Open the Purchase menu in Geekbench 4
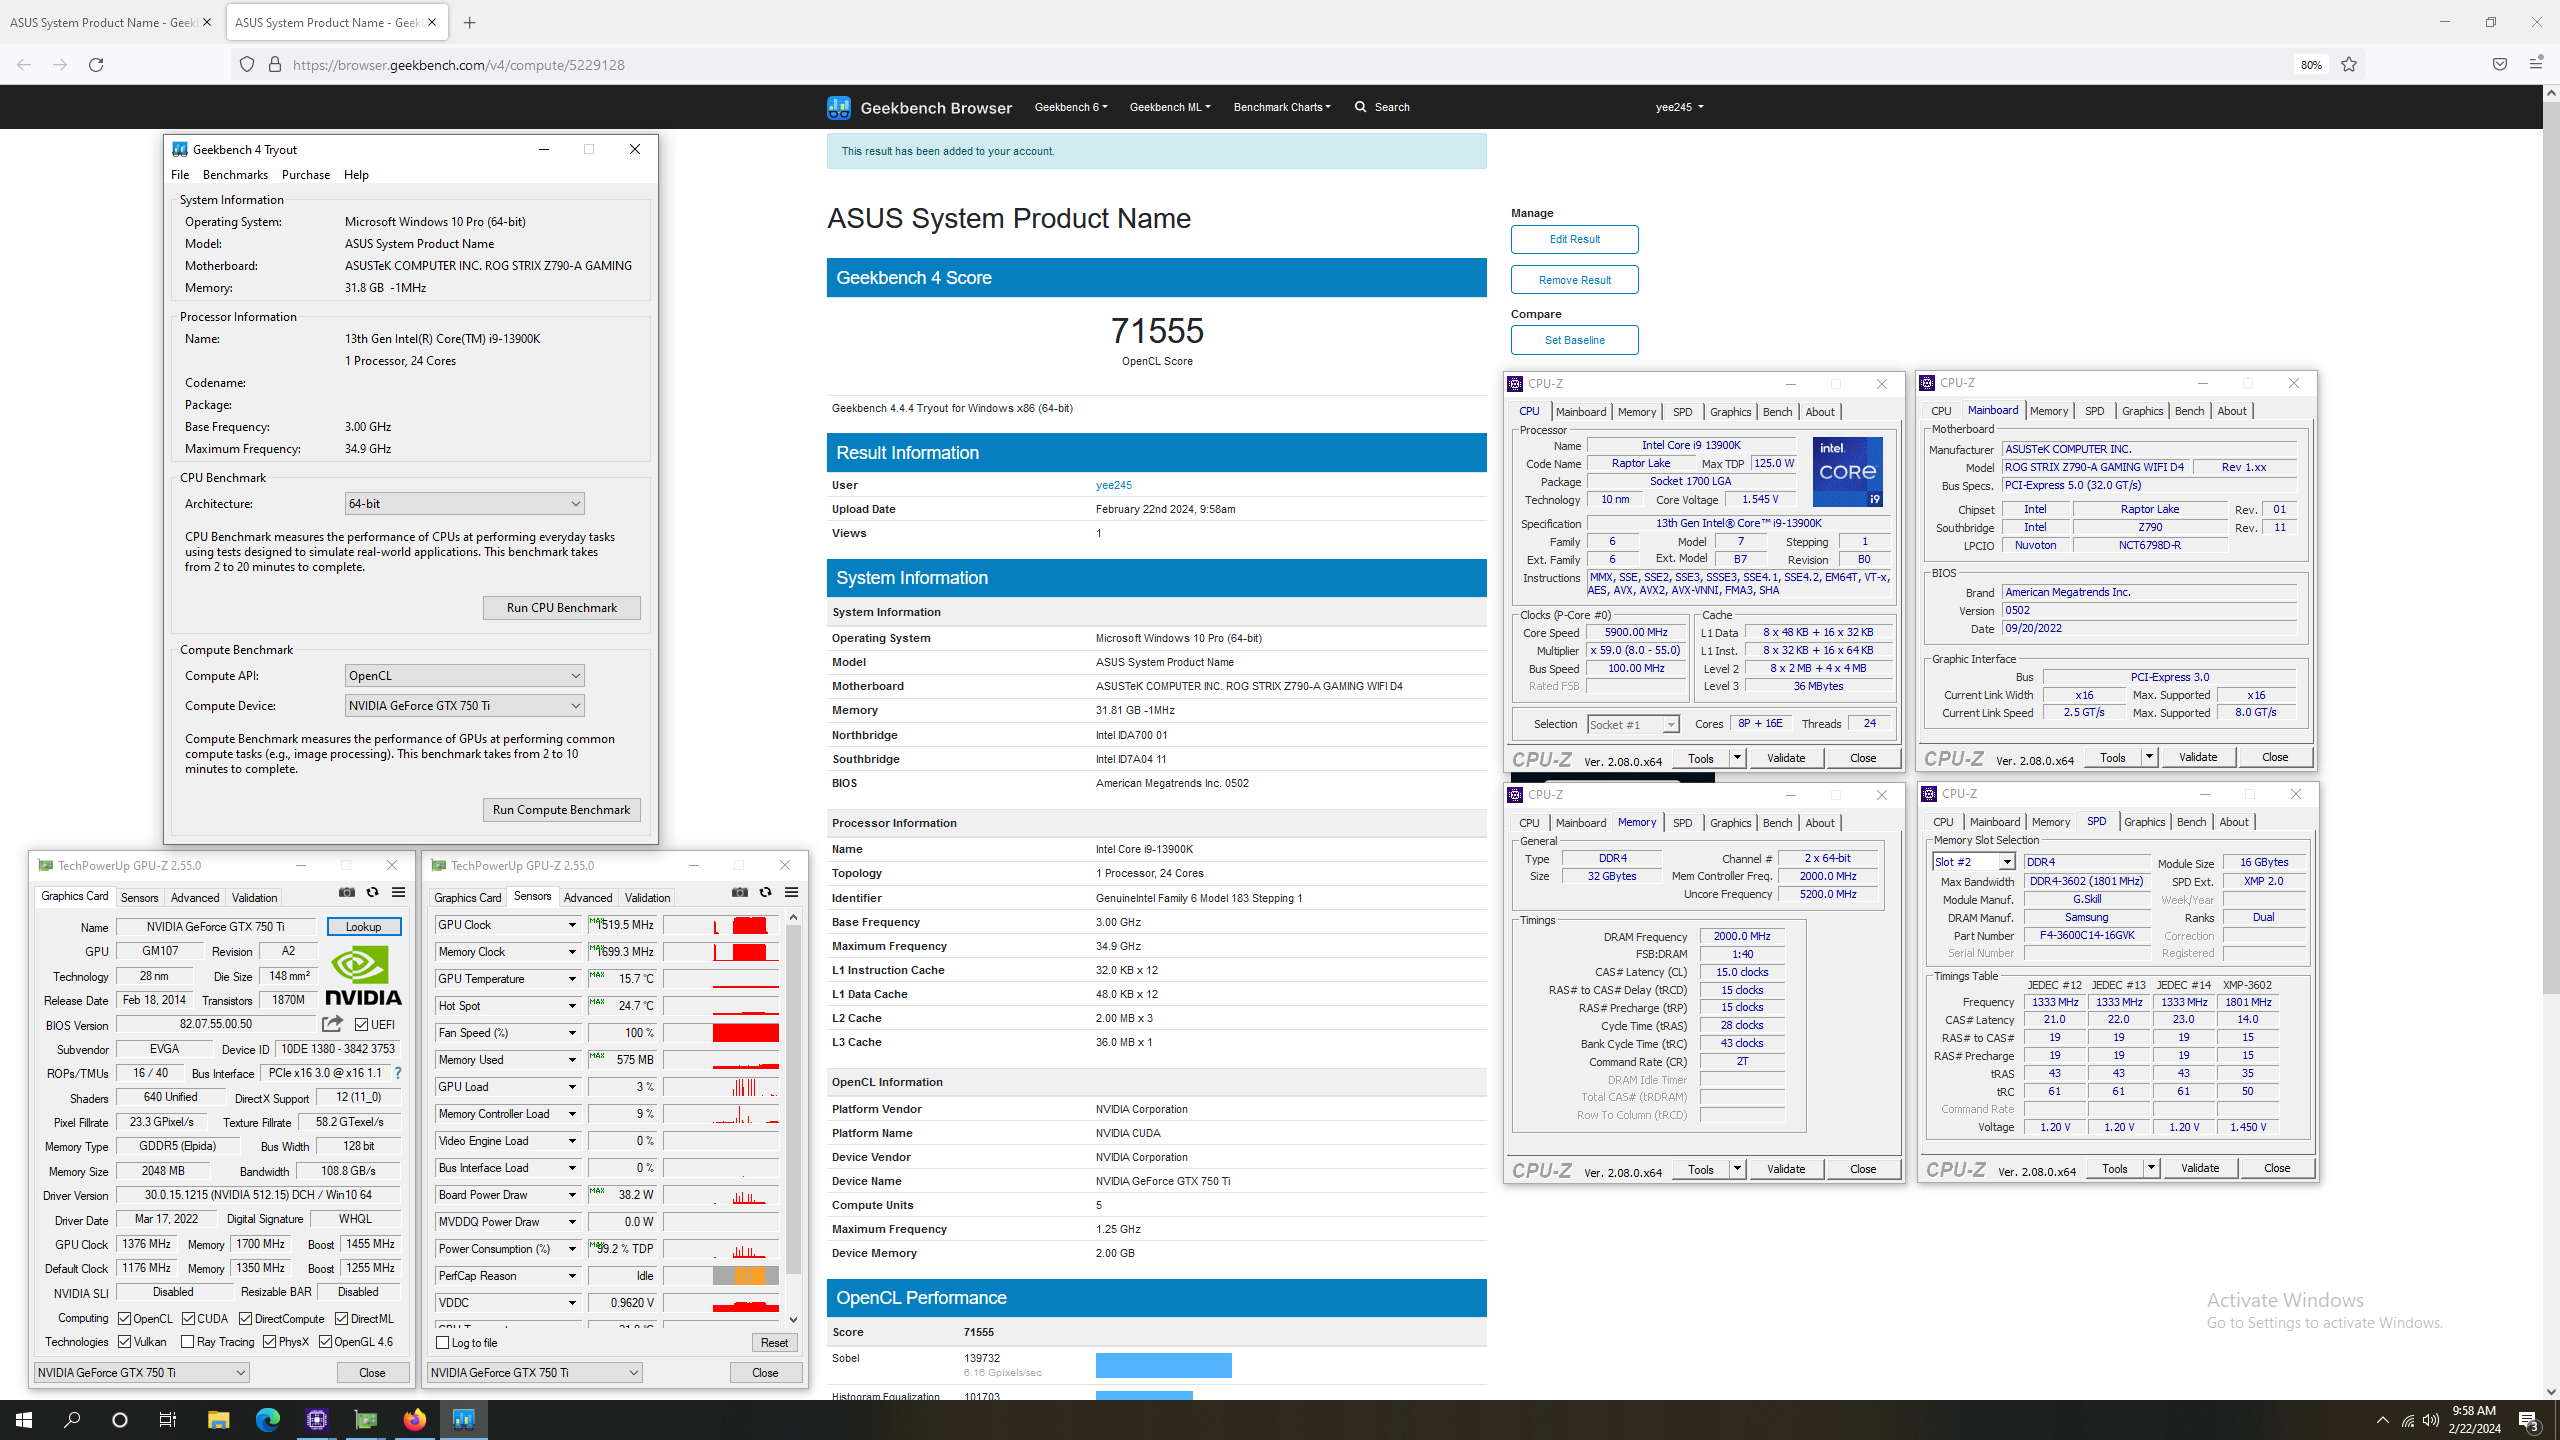This screenshot has height=1440, width=2560. coord(306,175)
